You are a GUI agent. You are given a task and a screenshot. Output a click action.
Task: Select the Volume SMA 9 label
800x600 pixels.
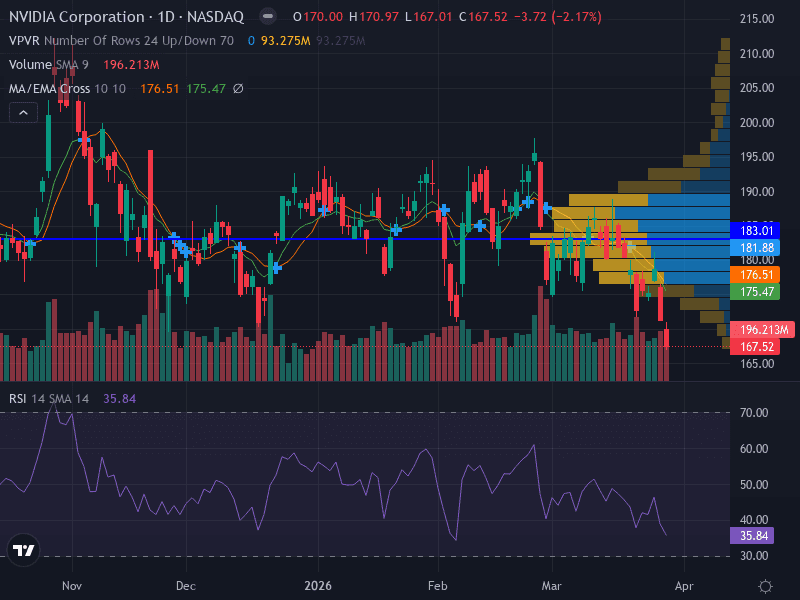(x=48, y=65)
